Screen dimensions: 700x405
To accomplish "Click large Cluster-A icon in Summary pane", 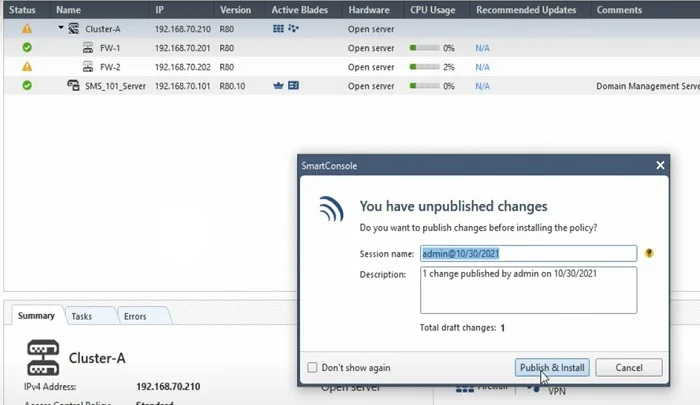I will (x=43, y=358).
